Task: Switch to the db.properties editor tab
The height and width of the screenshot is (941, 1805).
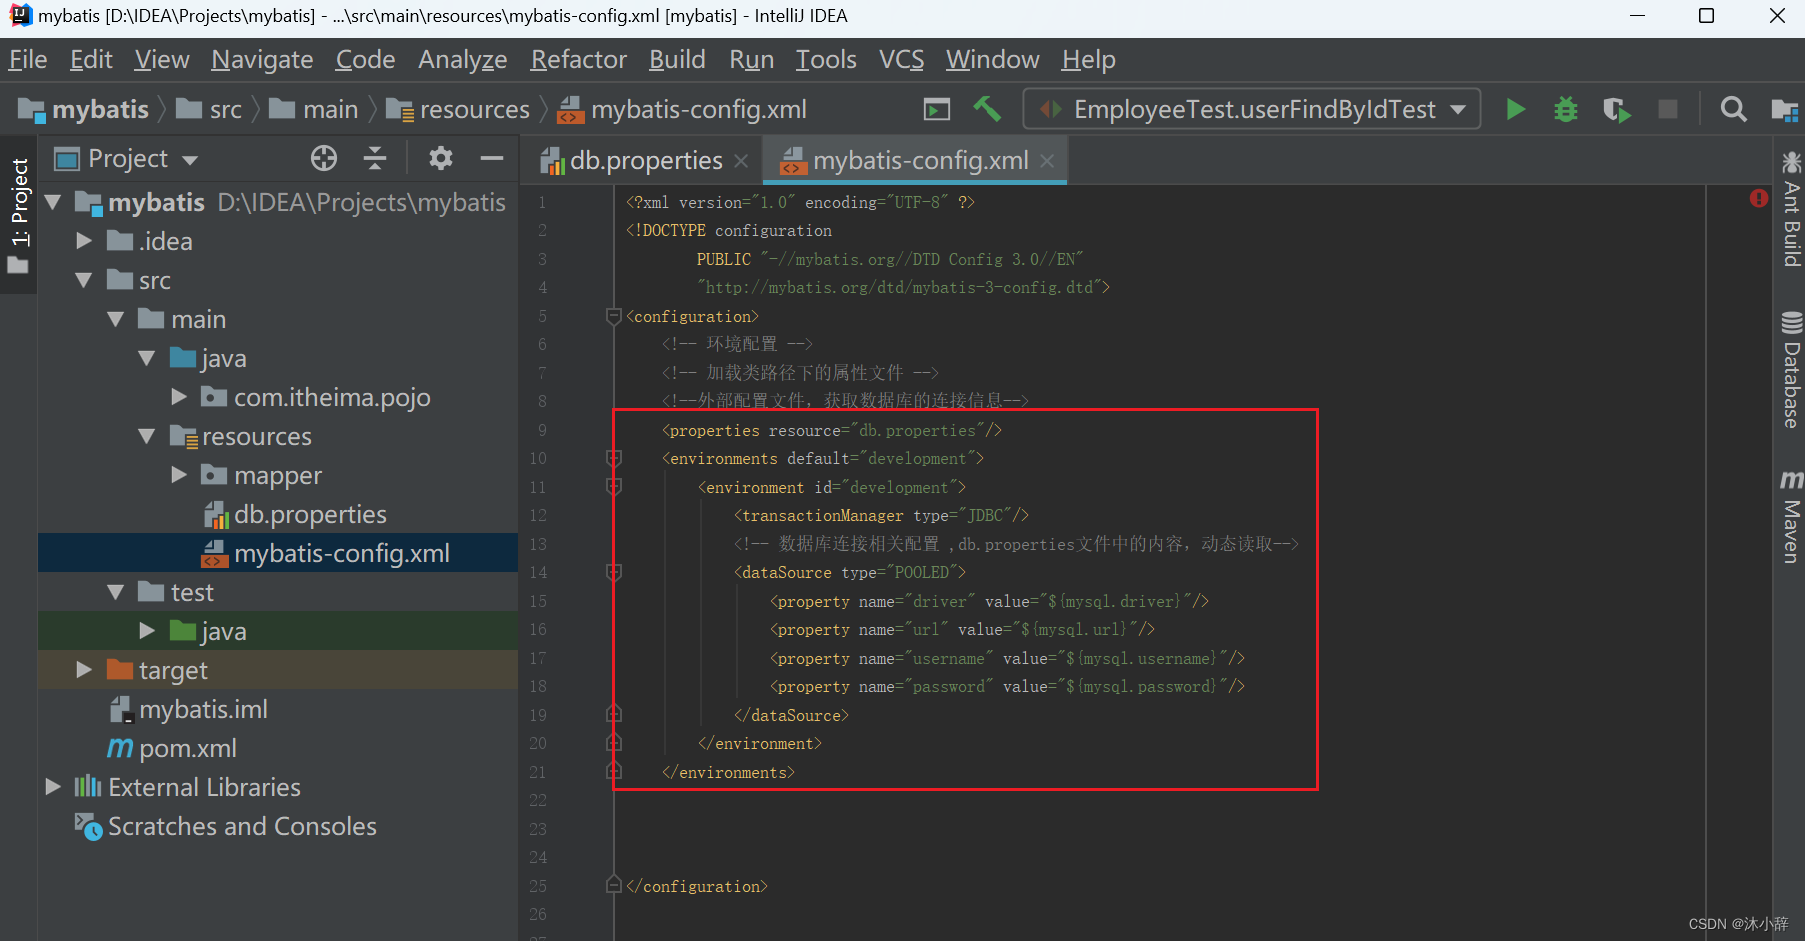Action: tap(644, 161)
